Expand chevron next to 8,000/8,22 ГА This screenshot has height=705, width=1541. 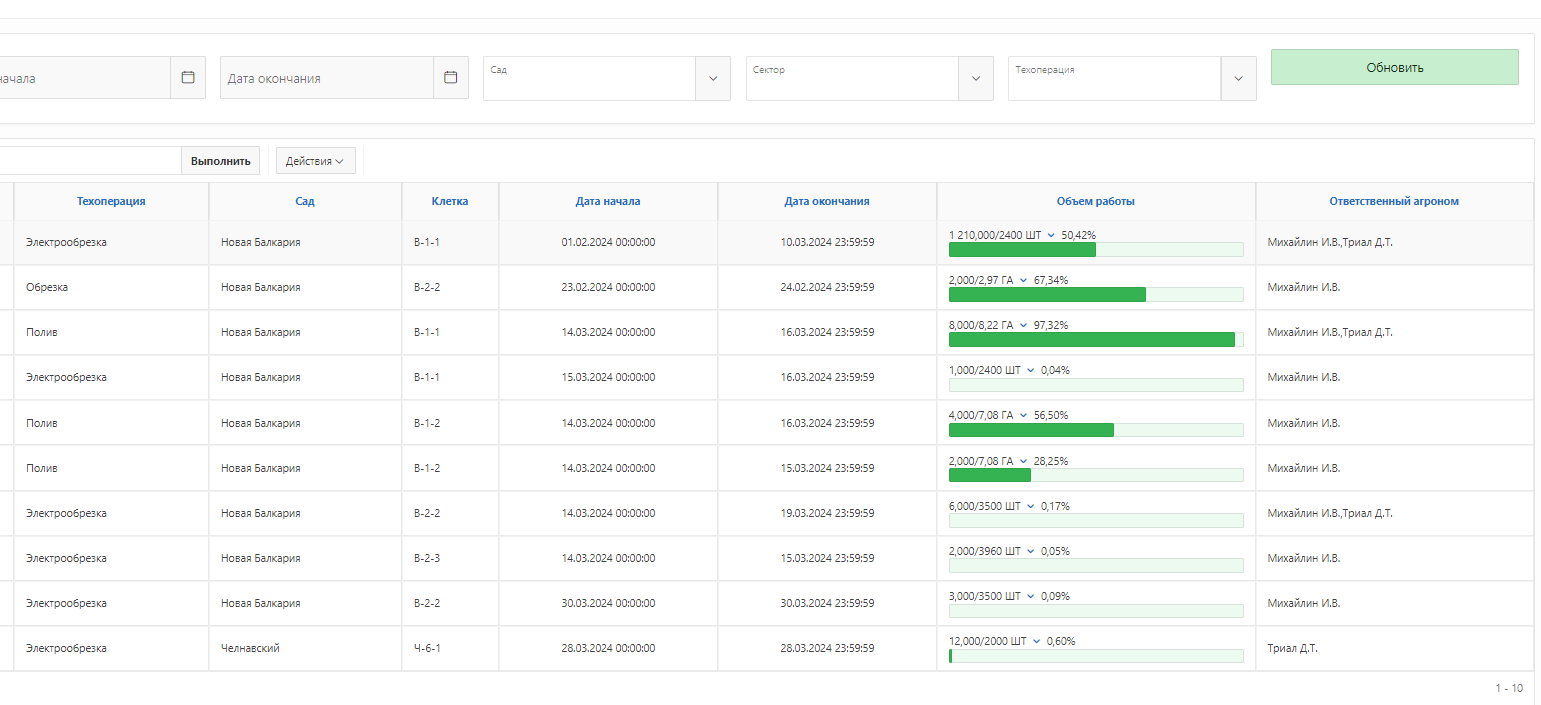tap(1023, 325)
